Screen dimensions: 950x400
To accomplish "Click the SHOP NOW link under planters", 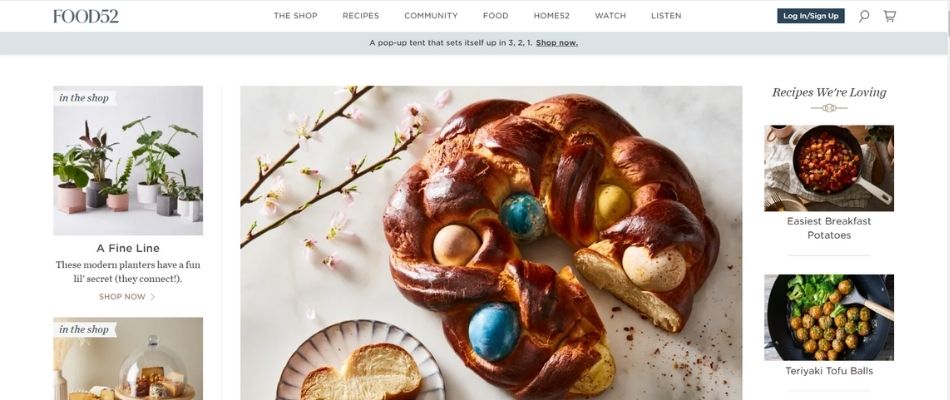I will (122, 297).
